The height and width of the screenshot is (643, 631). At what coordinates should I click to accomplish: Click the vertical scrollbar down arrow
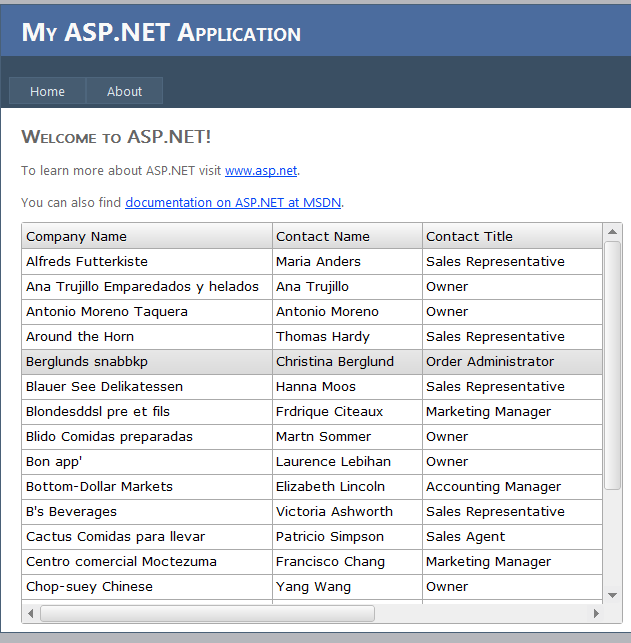[613, 595]
